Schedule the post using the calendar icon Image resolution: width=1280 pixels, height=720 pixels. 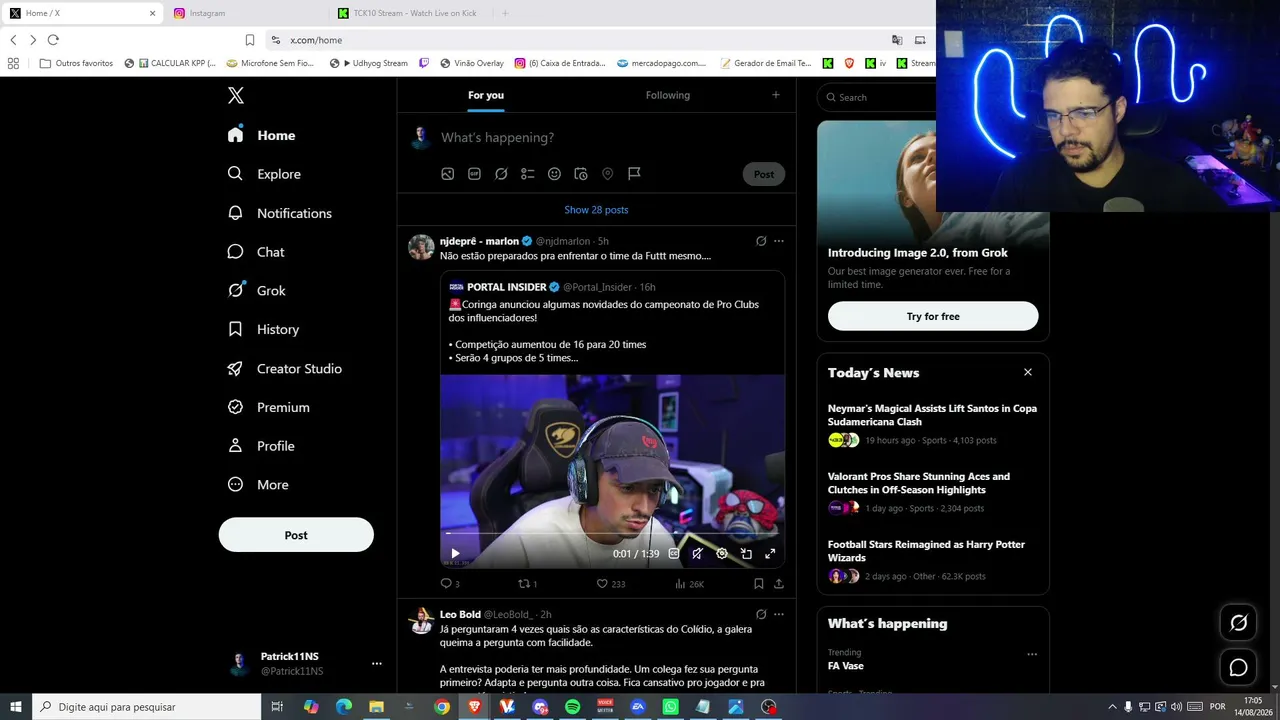[x=581, y=174]
